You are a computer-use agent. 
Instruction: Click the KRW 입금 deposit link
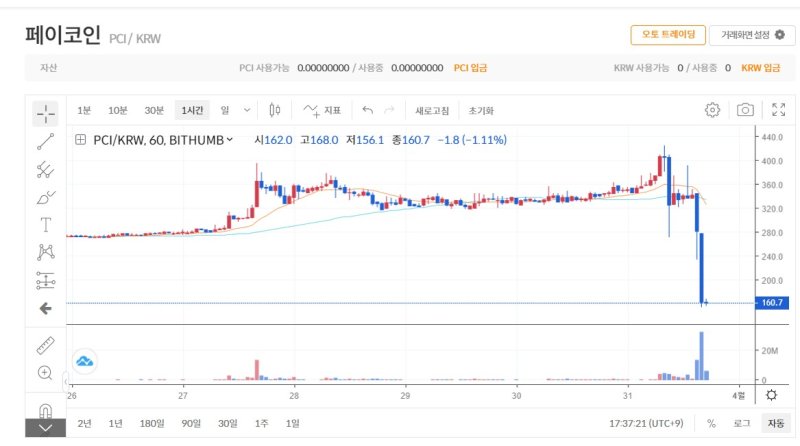point(761,68)
